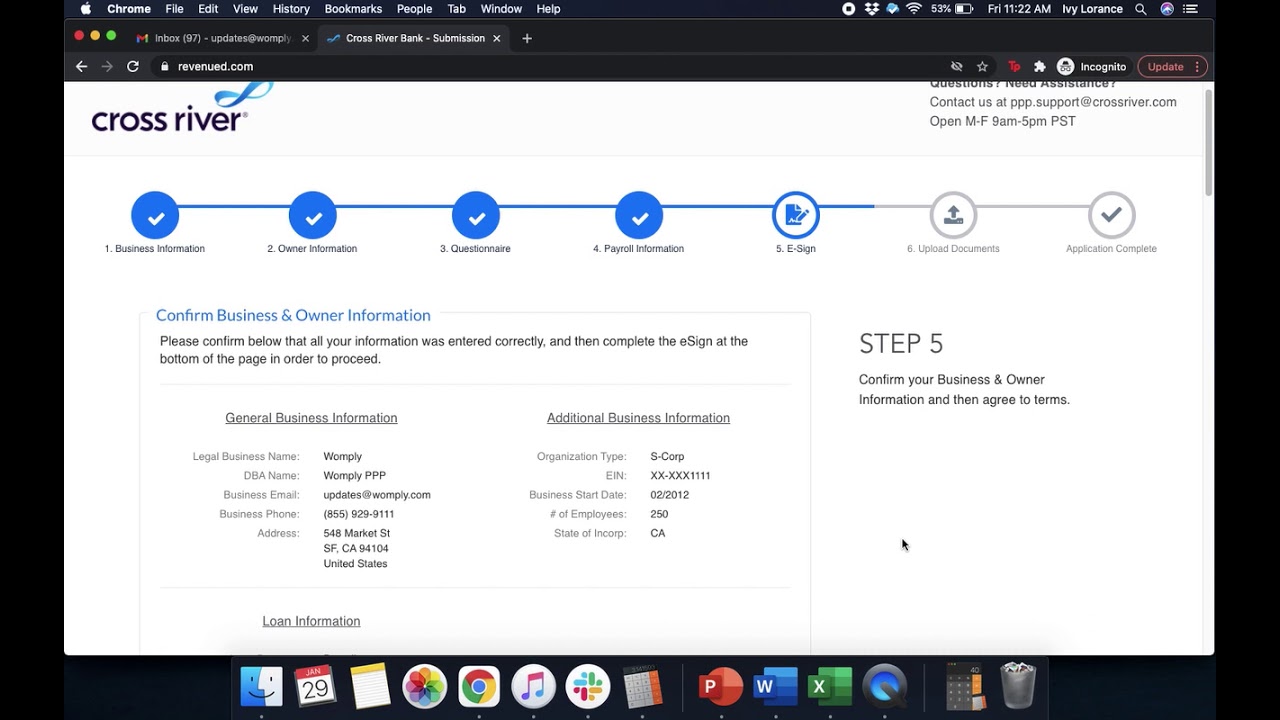Click the STEP 5 heading
The height and width of the screenshot is (720, 1280).
901,344
